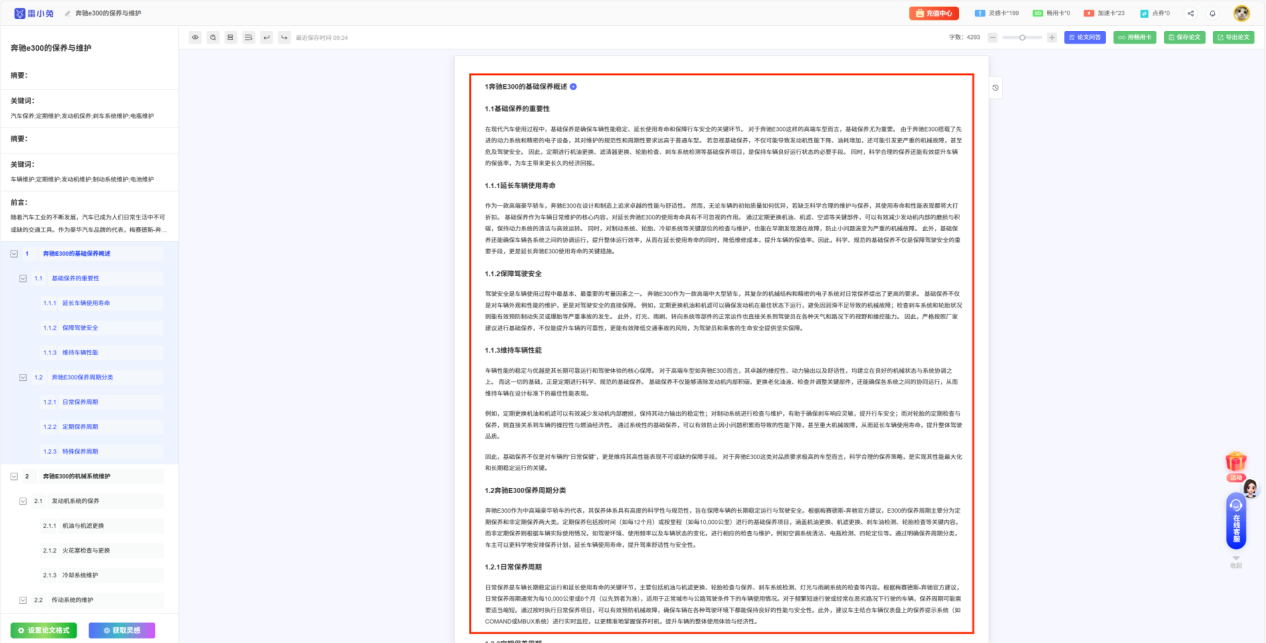Screen dimensions: 1266x643
Task: Click the fourth toolbar icon before the undo arrow
Action: (x=249, y=37)
